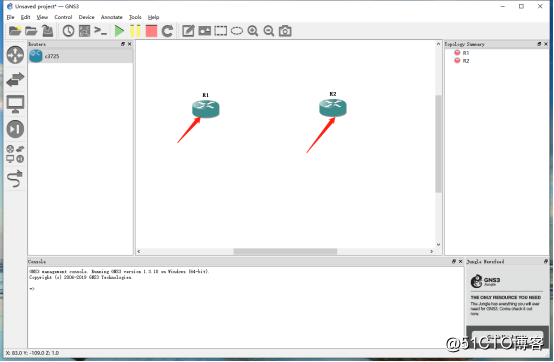Close the Routers panel
The width and height of the screenshot is (554, 362).
click(x=130, y=44)
